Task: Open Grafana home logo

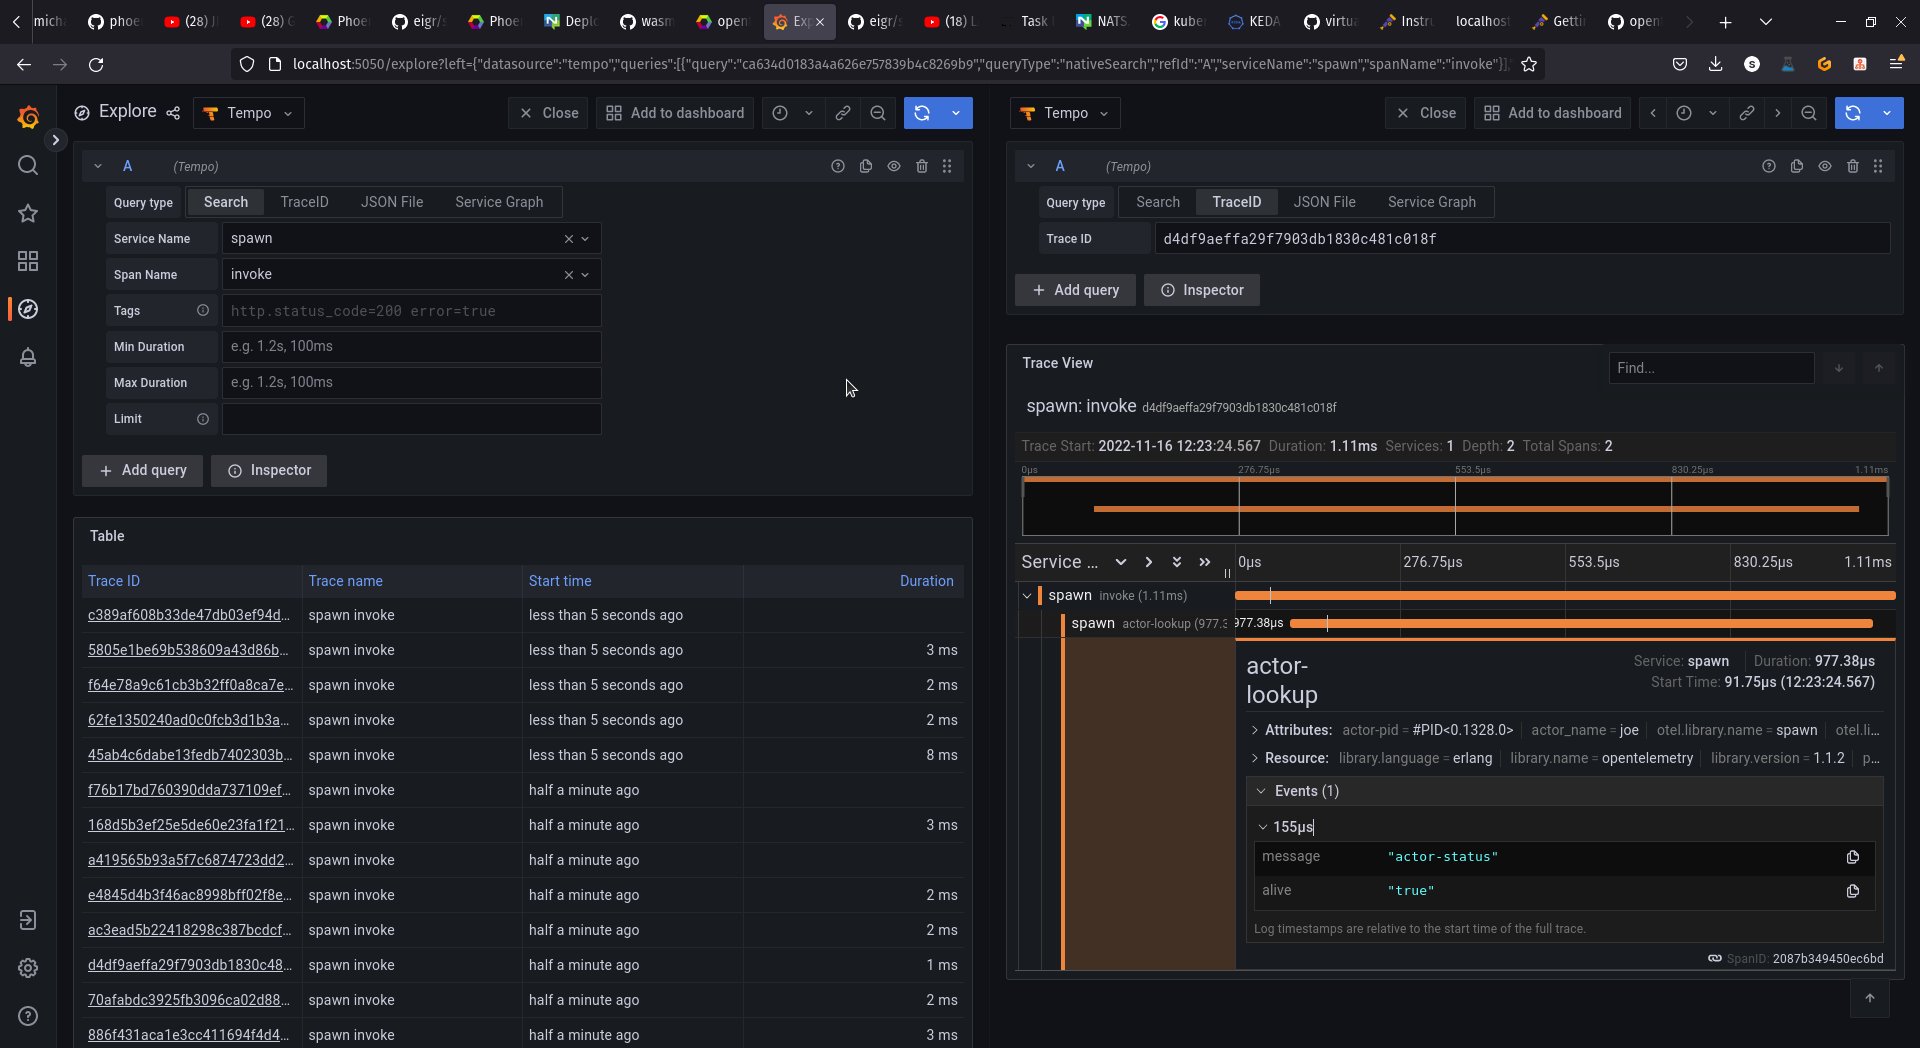Action: click(28, 117)
